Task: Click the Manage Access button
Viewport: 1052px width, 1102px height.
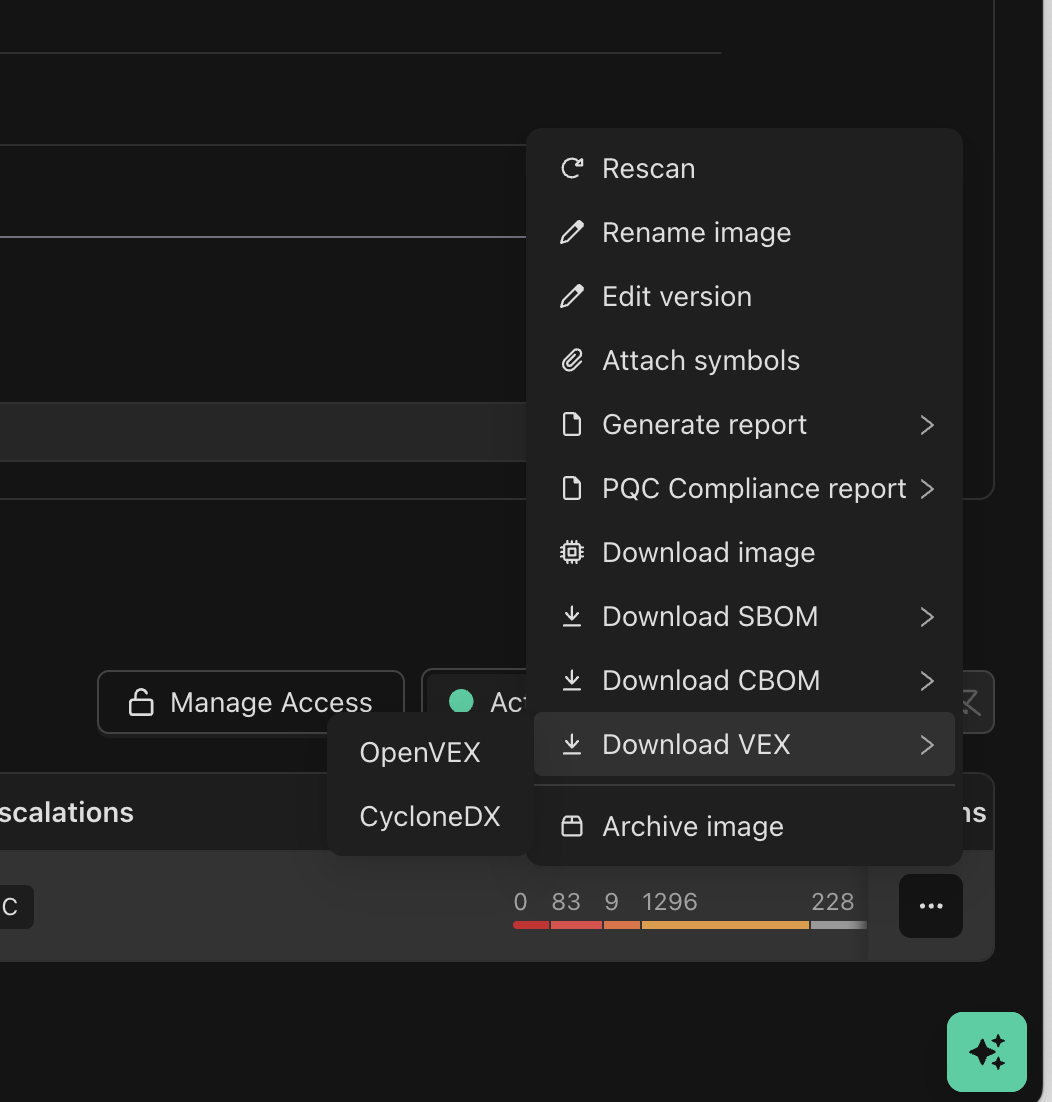Action: click(x=250, y=702)
